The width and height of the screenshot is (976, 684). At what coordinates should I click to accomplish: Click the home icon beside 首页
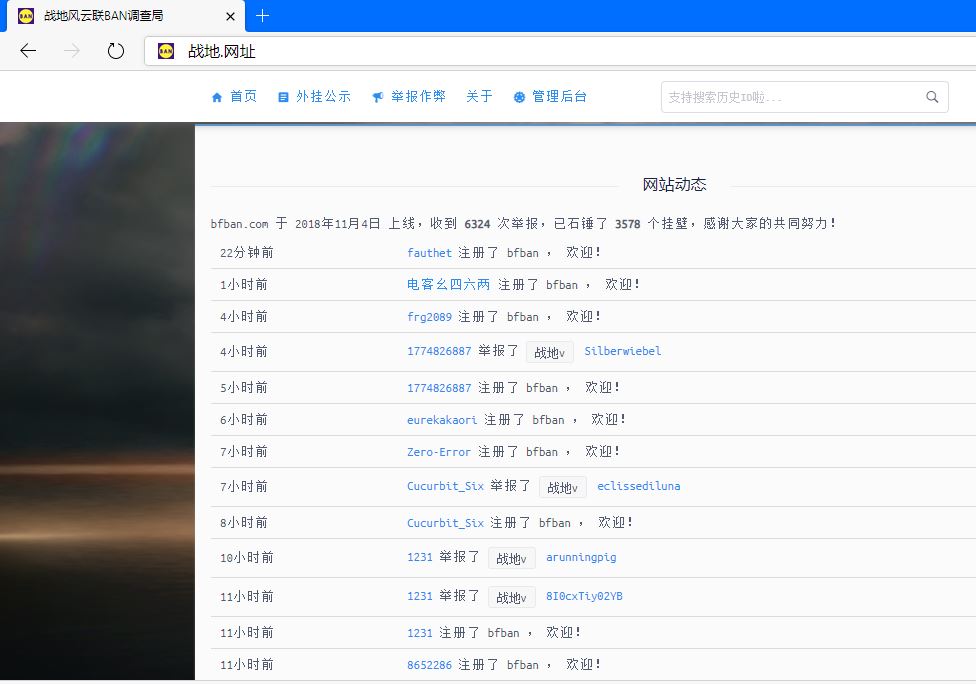pyautogui.click(x=217, y=97)
